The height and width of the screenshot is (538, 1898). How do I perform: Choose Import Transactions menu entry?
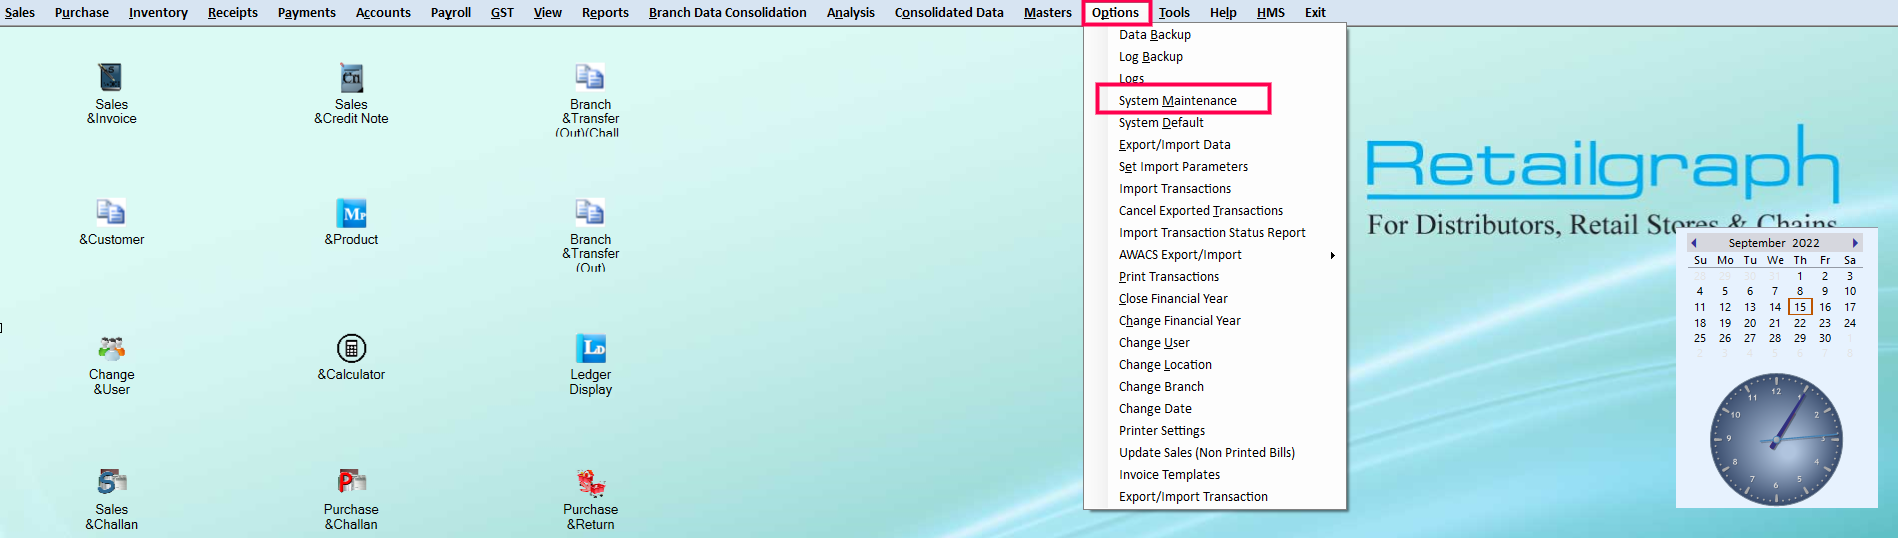coord(1215,189)
